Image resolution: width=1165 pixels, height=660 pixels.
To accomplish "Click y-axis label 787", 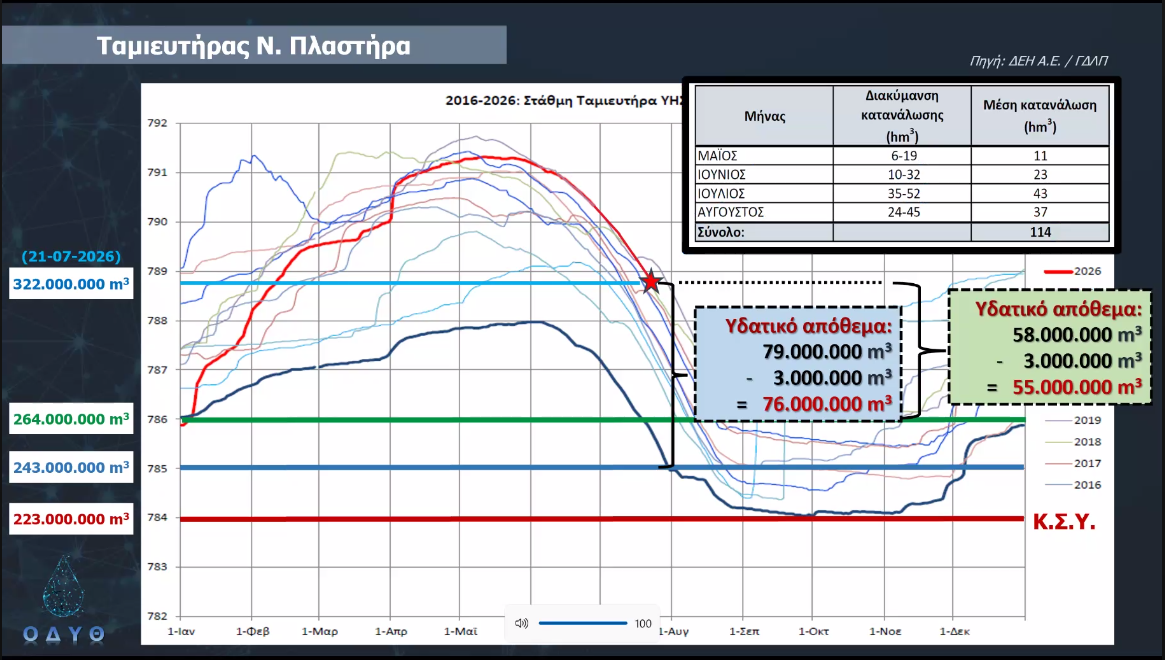I will (x=158, y=369).
